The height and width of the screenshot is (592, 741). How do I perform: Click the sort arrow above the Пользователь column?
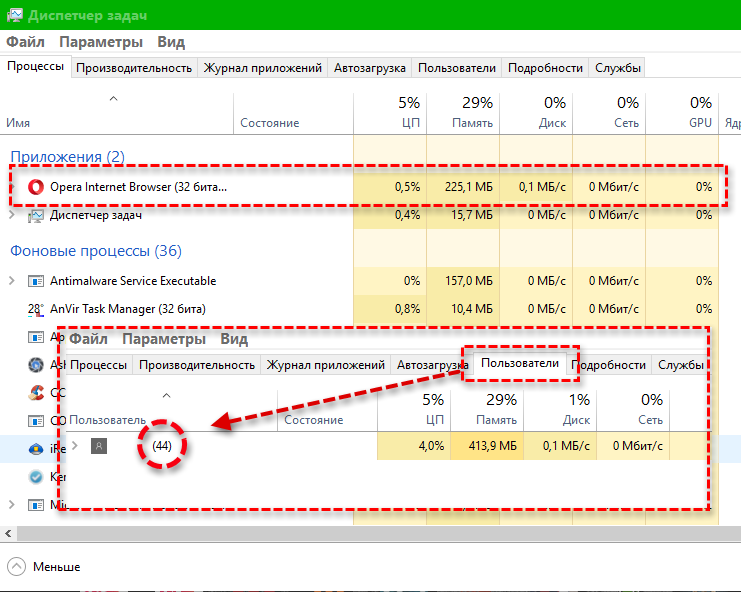point(166,395)
